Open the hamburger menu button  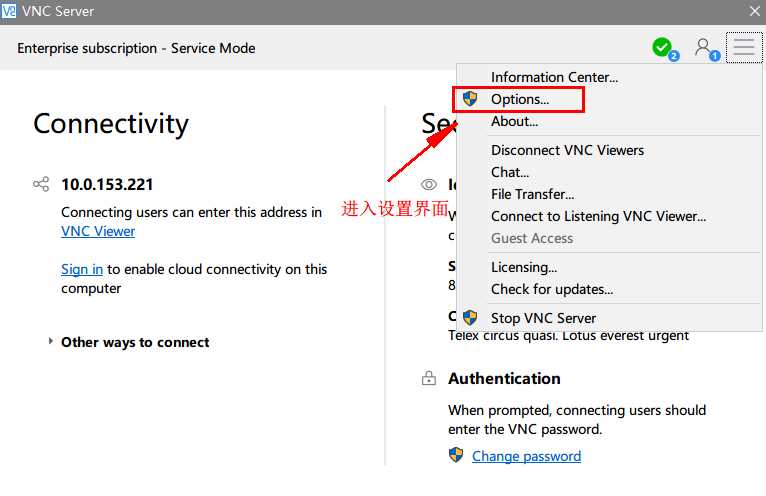744,47
